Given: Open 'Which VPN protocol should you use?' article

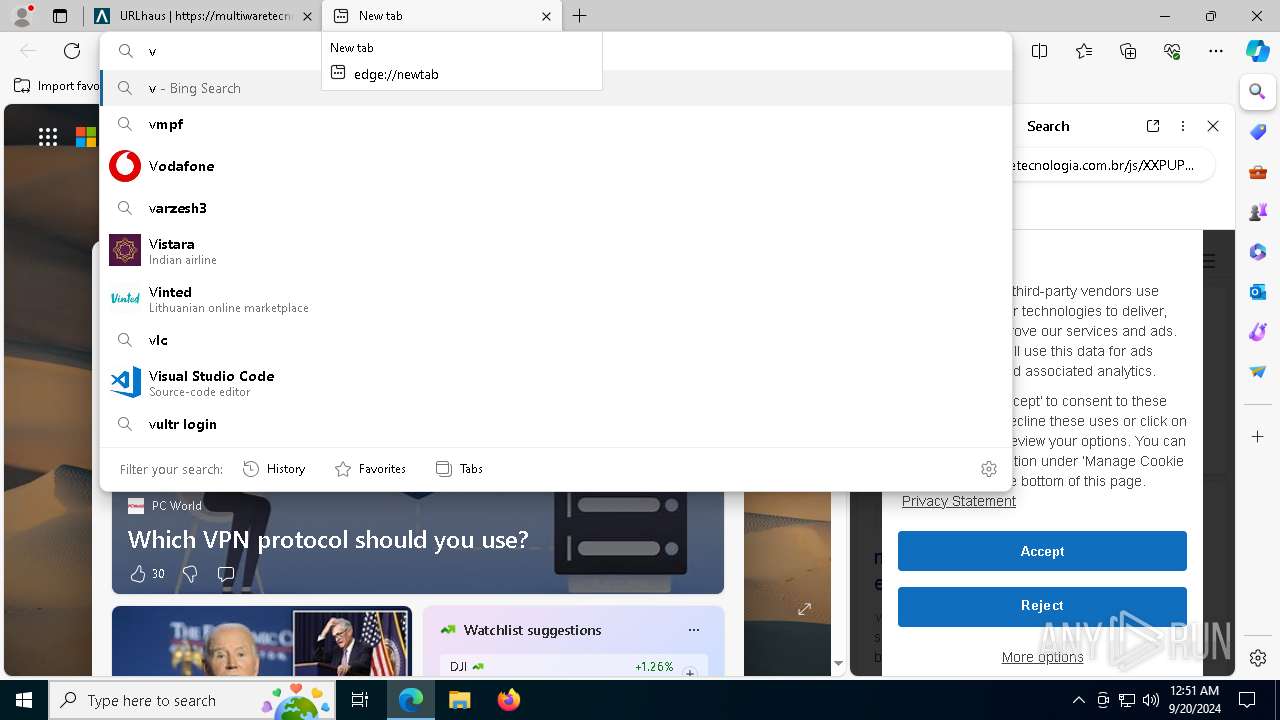Looking at the screenshot, I should click(328, 540).
